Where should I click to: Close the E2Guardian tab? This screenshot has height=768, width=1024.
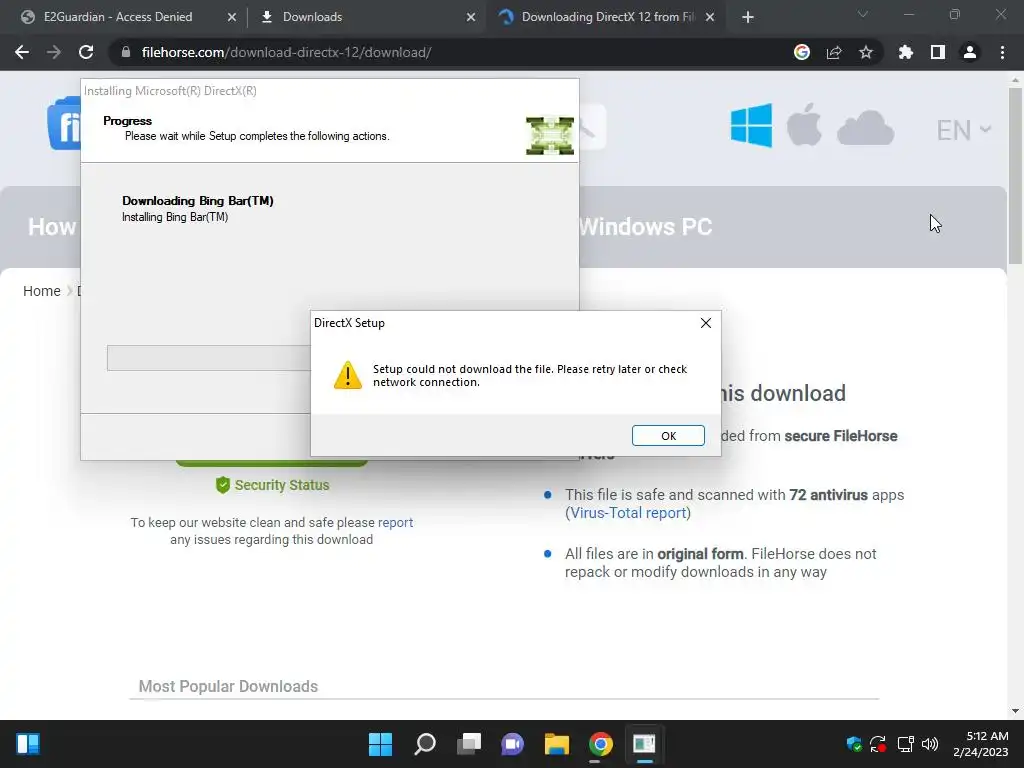pyautogui.click(x=232, y=17)
